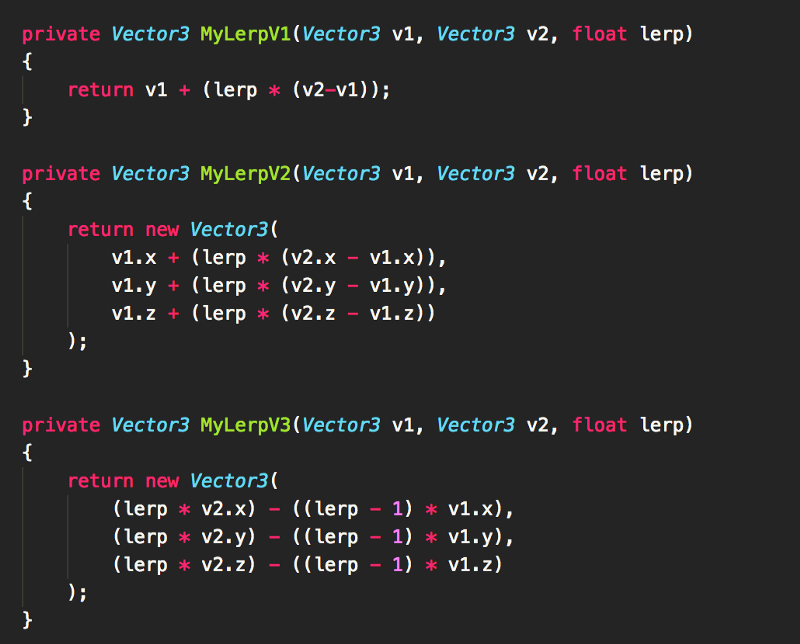Click v2.x in the MyLerpV3 body

click(223, 509)
